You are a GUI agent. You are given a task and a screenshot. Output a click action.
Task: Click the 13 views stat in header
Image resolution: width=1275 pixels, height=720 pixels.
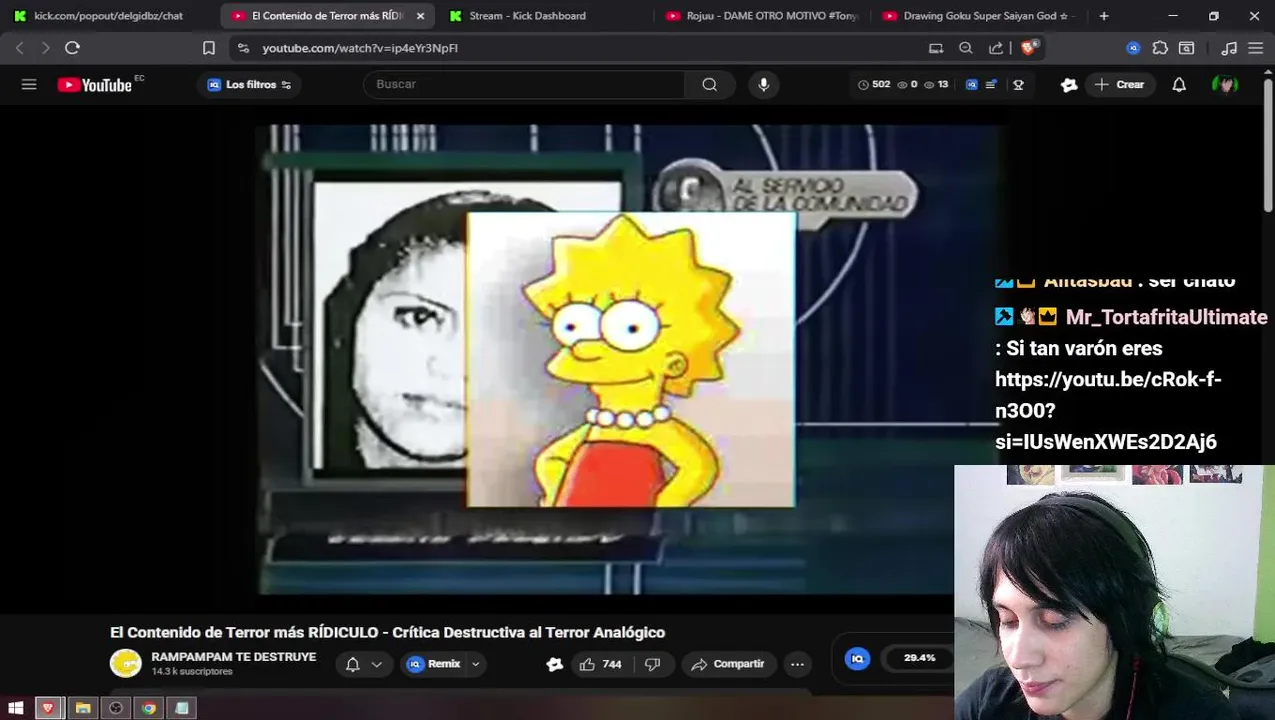click(936, 85)
